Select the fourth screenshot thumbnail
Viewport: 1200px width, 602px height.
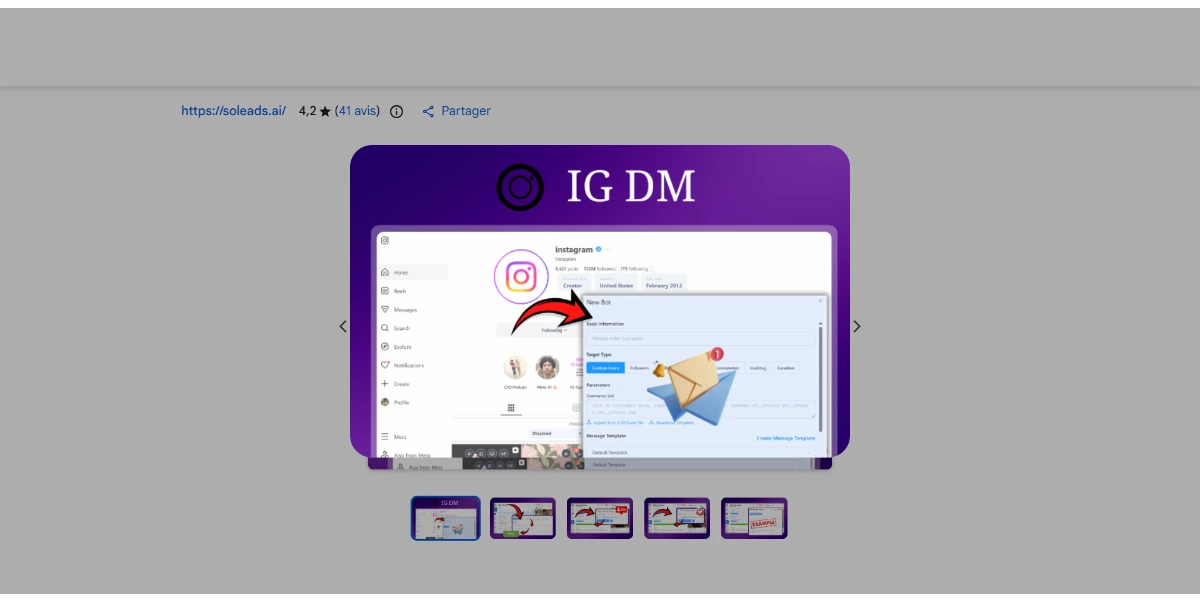677,518
